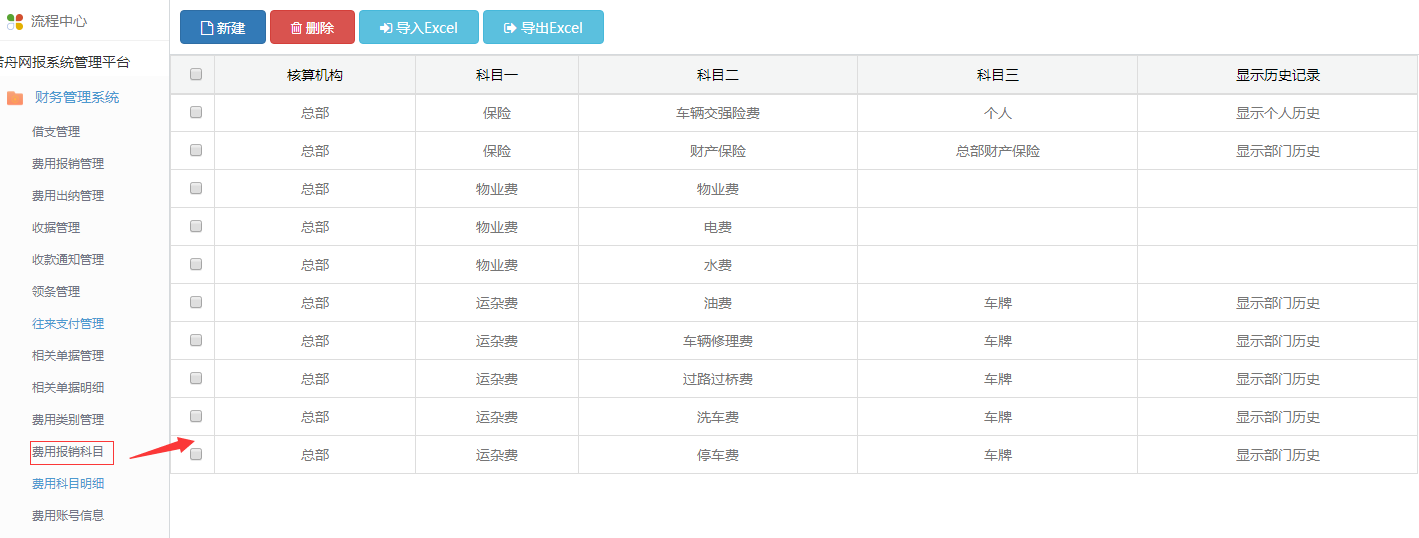Go to 费用科目明细 in the sidebar
Image resolution: width=1419 pixels, height=538 pixels.
click(68, 484)
